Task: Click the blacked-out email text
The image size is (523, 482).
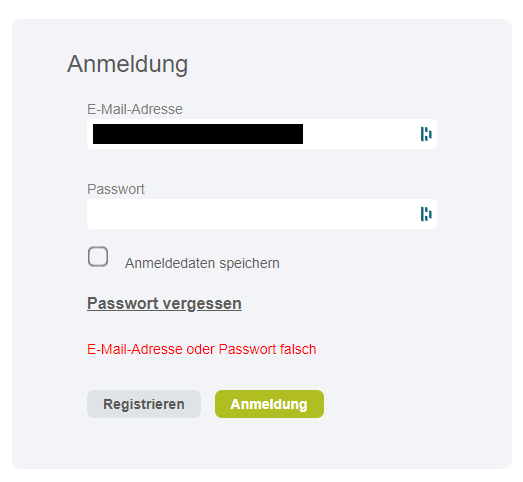Action: tap(198, 134)
